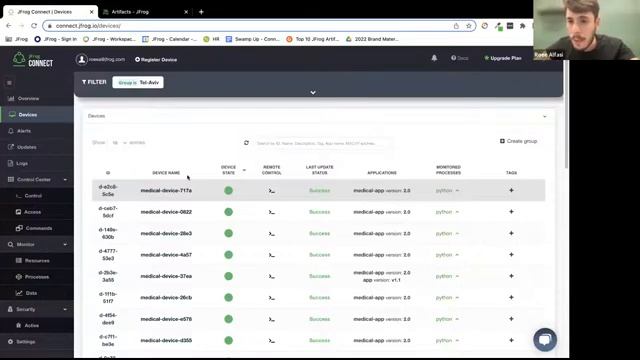Add a tag to medical-device-0822

[511, 212]
